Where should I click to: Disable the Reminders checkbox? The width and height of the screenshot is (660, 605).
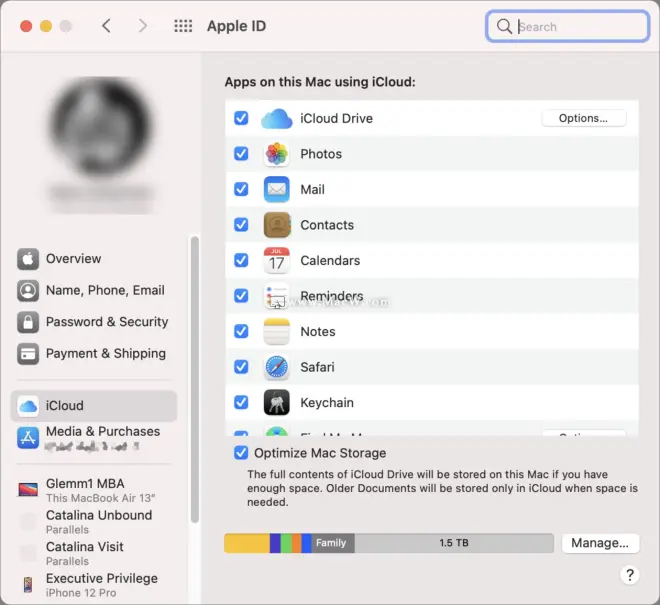(241, 296)
